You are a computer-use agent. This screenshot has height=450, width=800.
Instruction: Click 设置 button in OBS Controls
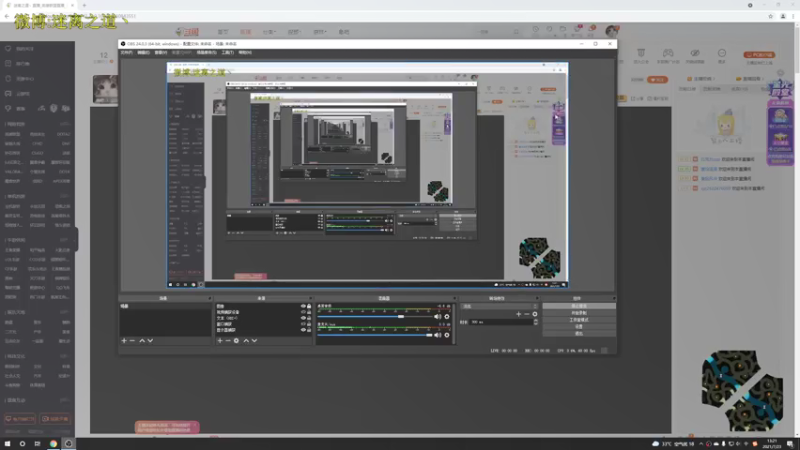pos(579,327)
